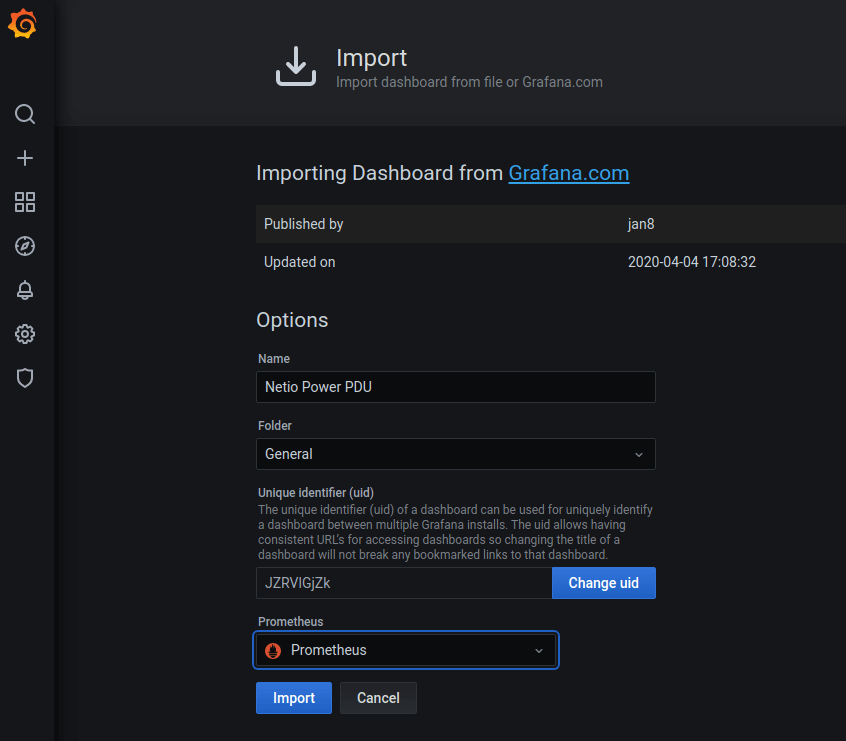846x741 pixels.
Task: Click subtitle Import dashboard from file or Grafana.com
Action: [469, 82]
